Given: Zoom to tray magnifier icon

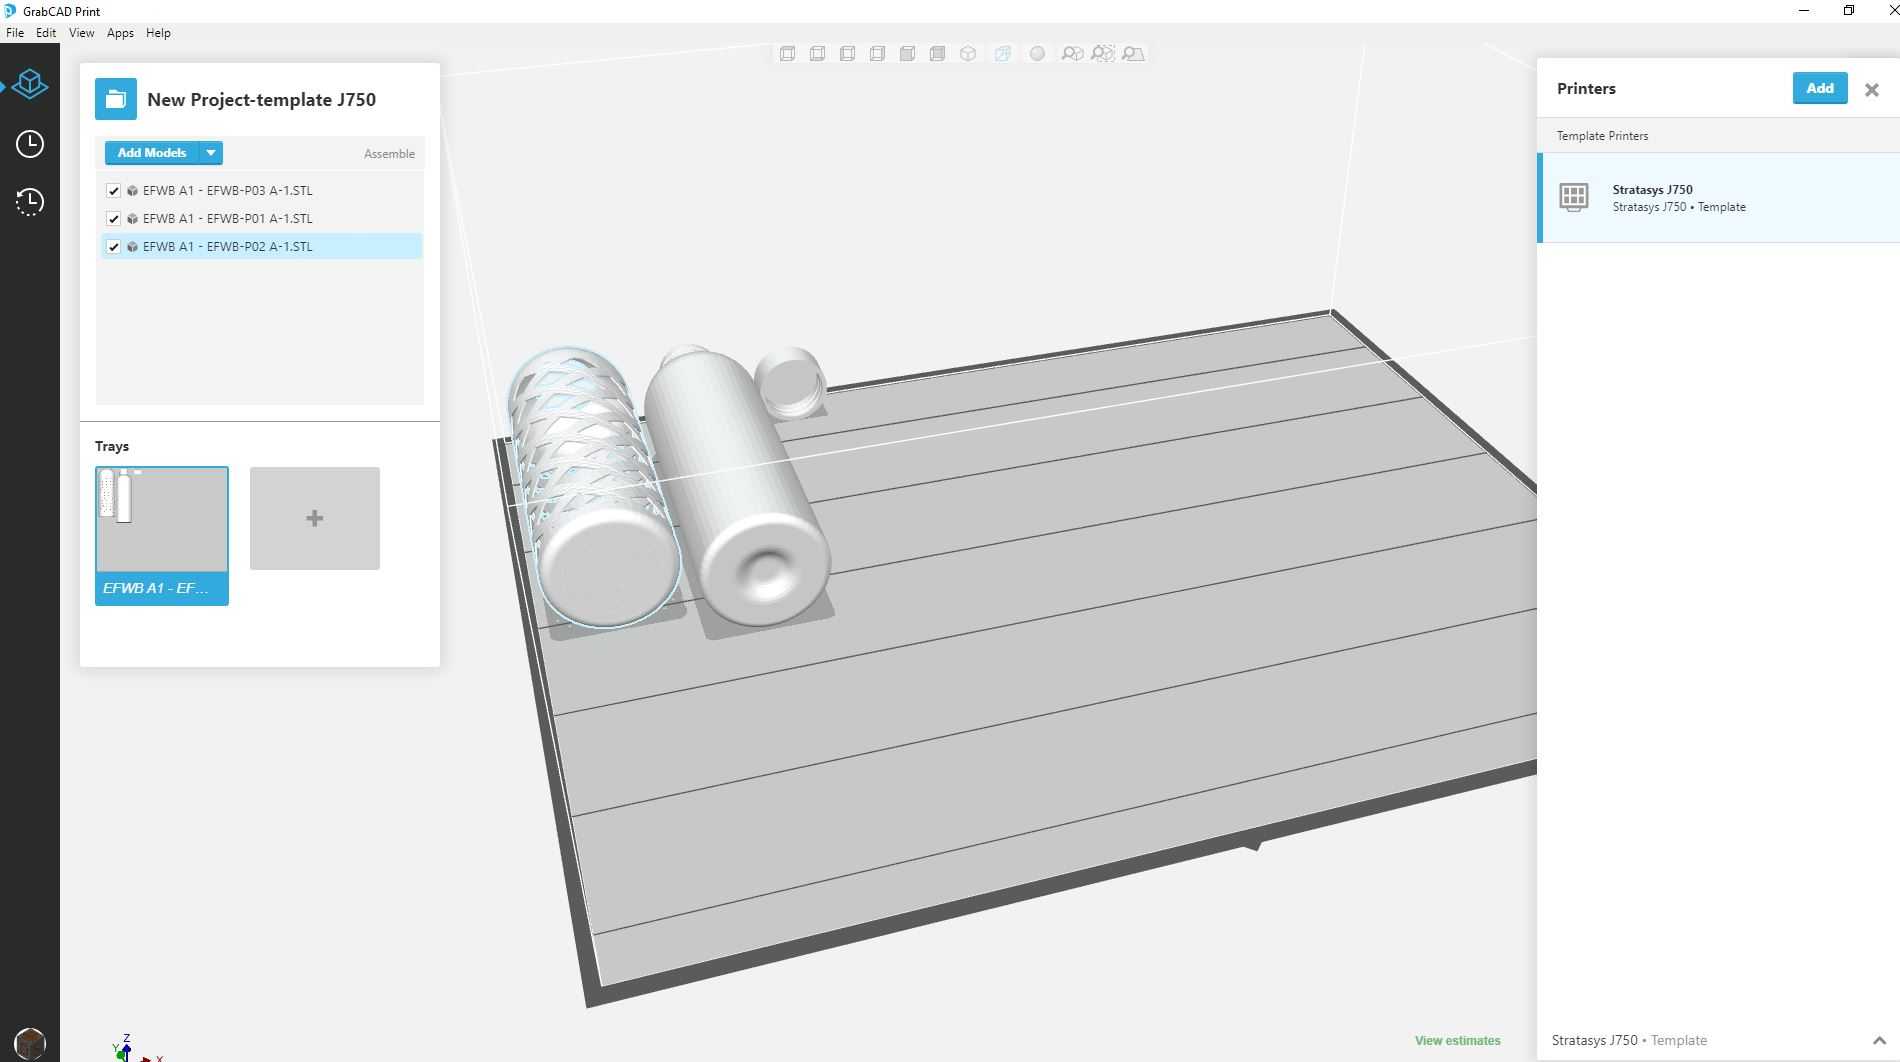Looking at the screenshot, I should tap(1133, 54).
